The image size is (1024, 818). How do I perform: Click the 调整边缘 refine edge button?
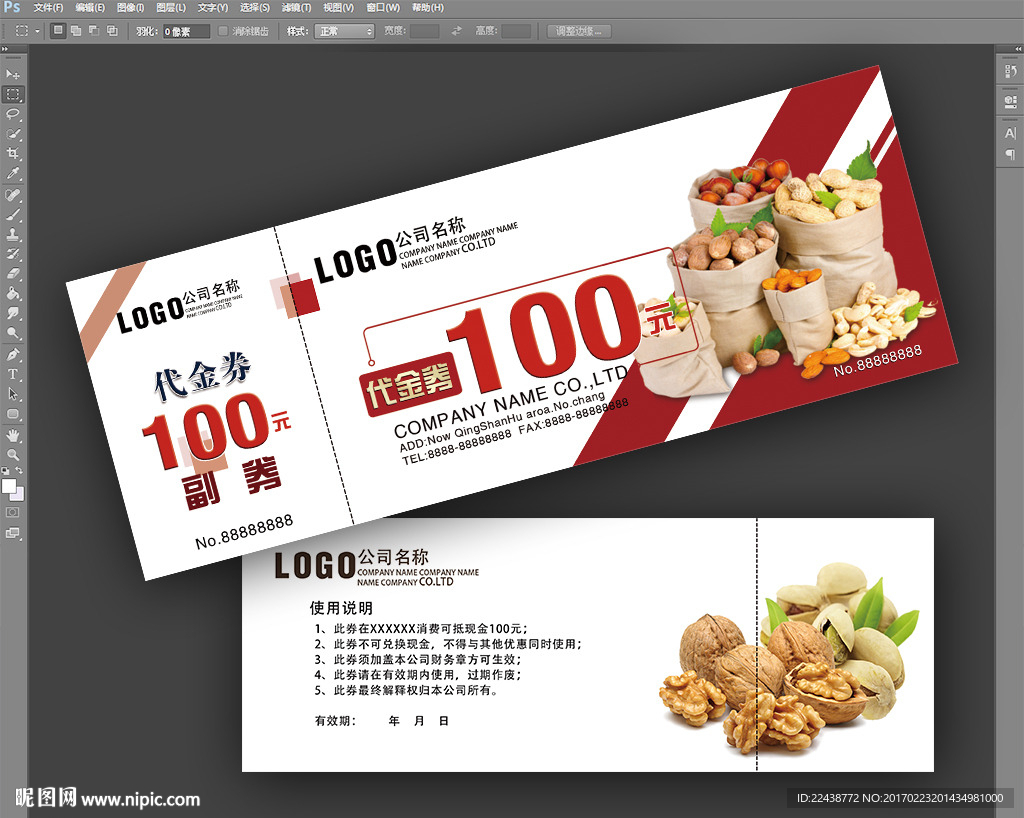pyautogui.click(x=579, y=31)
